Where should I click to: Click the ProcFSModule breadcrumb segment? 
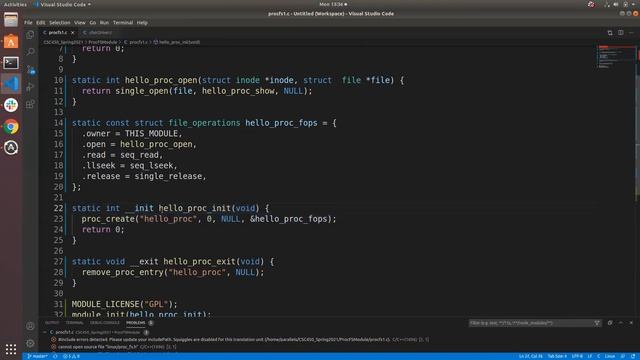pos(102,42)
